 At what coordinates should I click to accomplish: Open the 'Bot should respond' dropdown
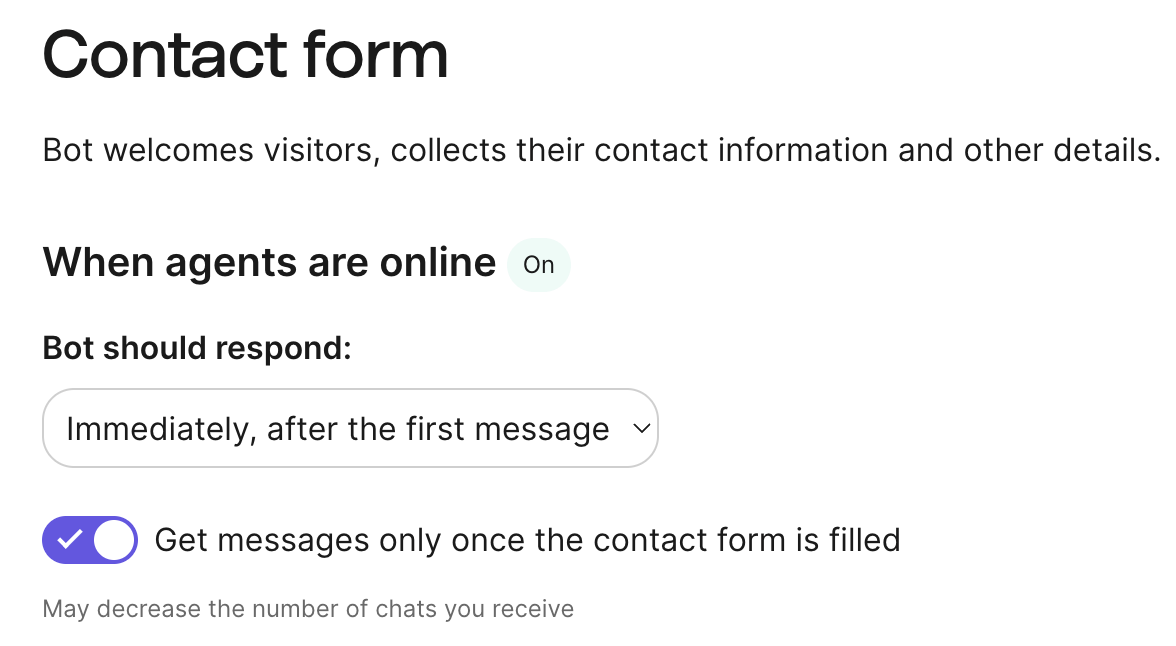coord(350,428)
